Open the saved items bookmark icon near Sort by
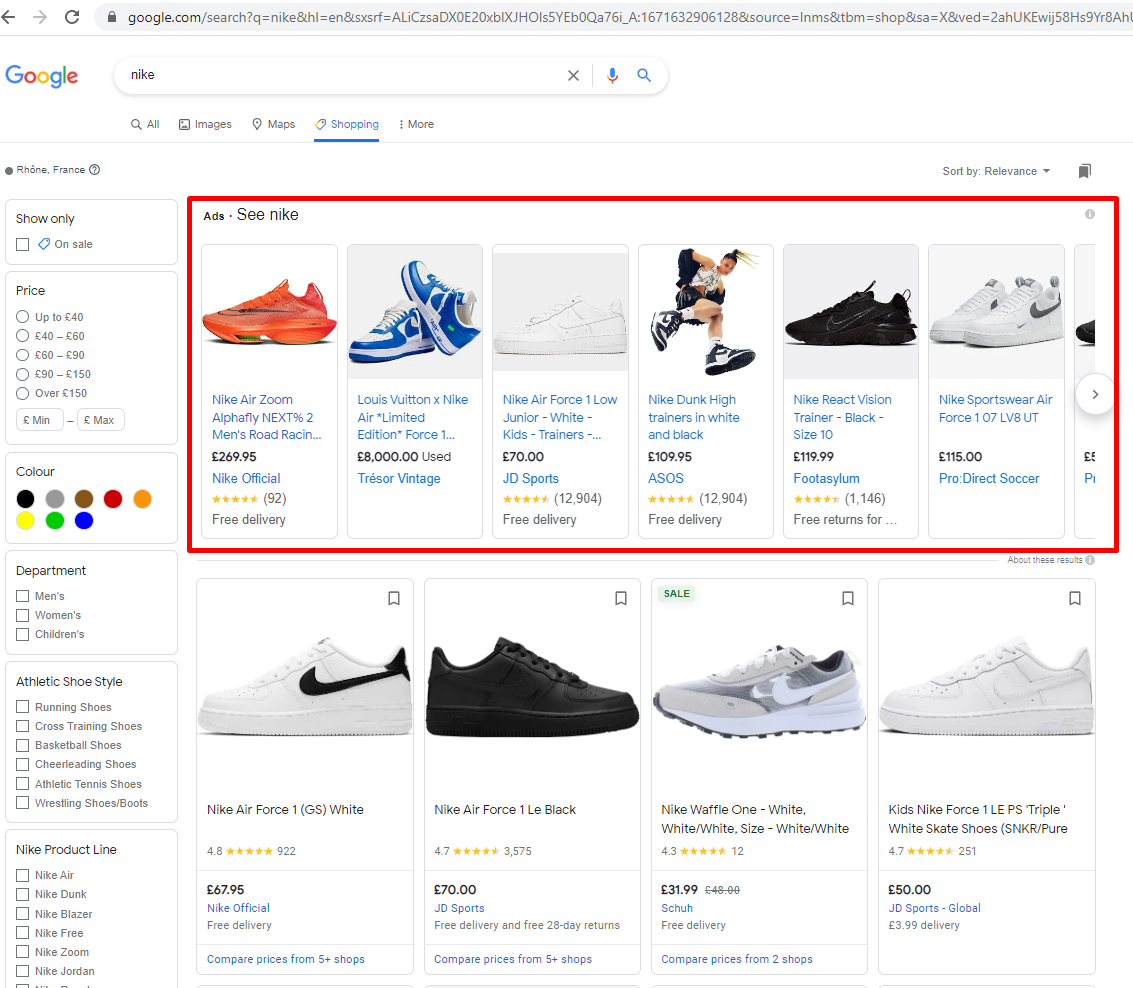Screen dimensions: 1133x988 pos(1085,171)
